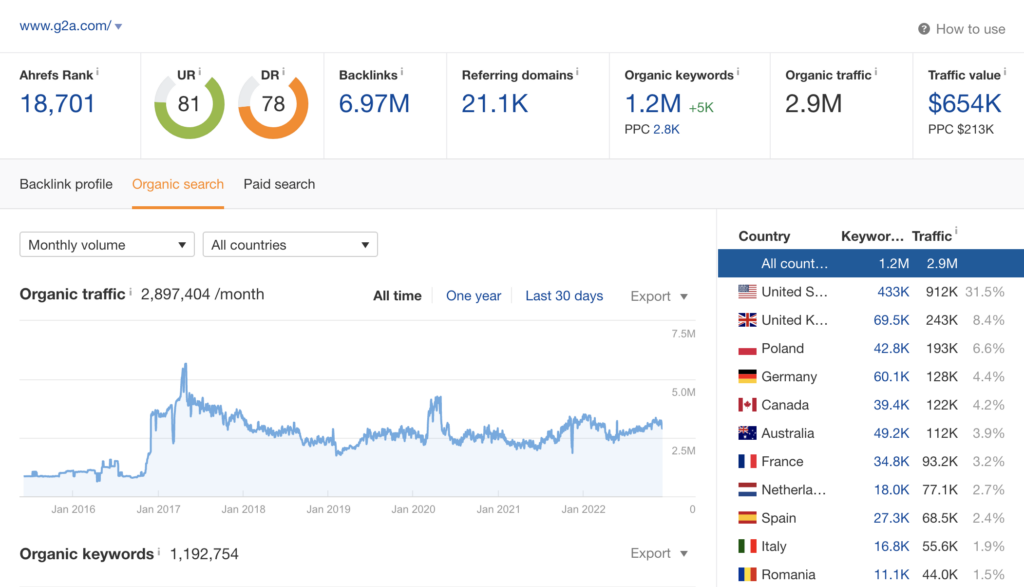This screenshot has height=587, width=1024.
Task: Select the All time range
Action: click(x=397, y=296)
